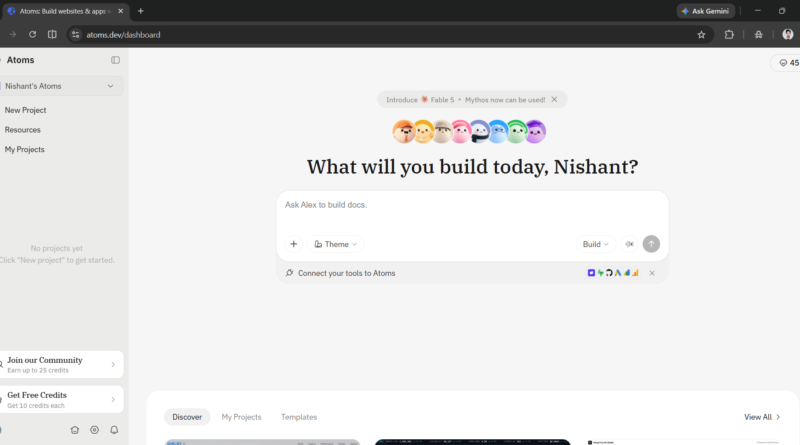This screenshot has width=800, height=445.
Task: Send the prompt with the up-arrow button
Action: pyautogui.click(x=651, y=244)
